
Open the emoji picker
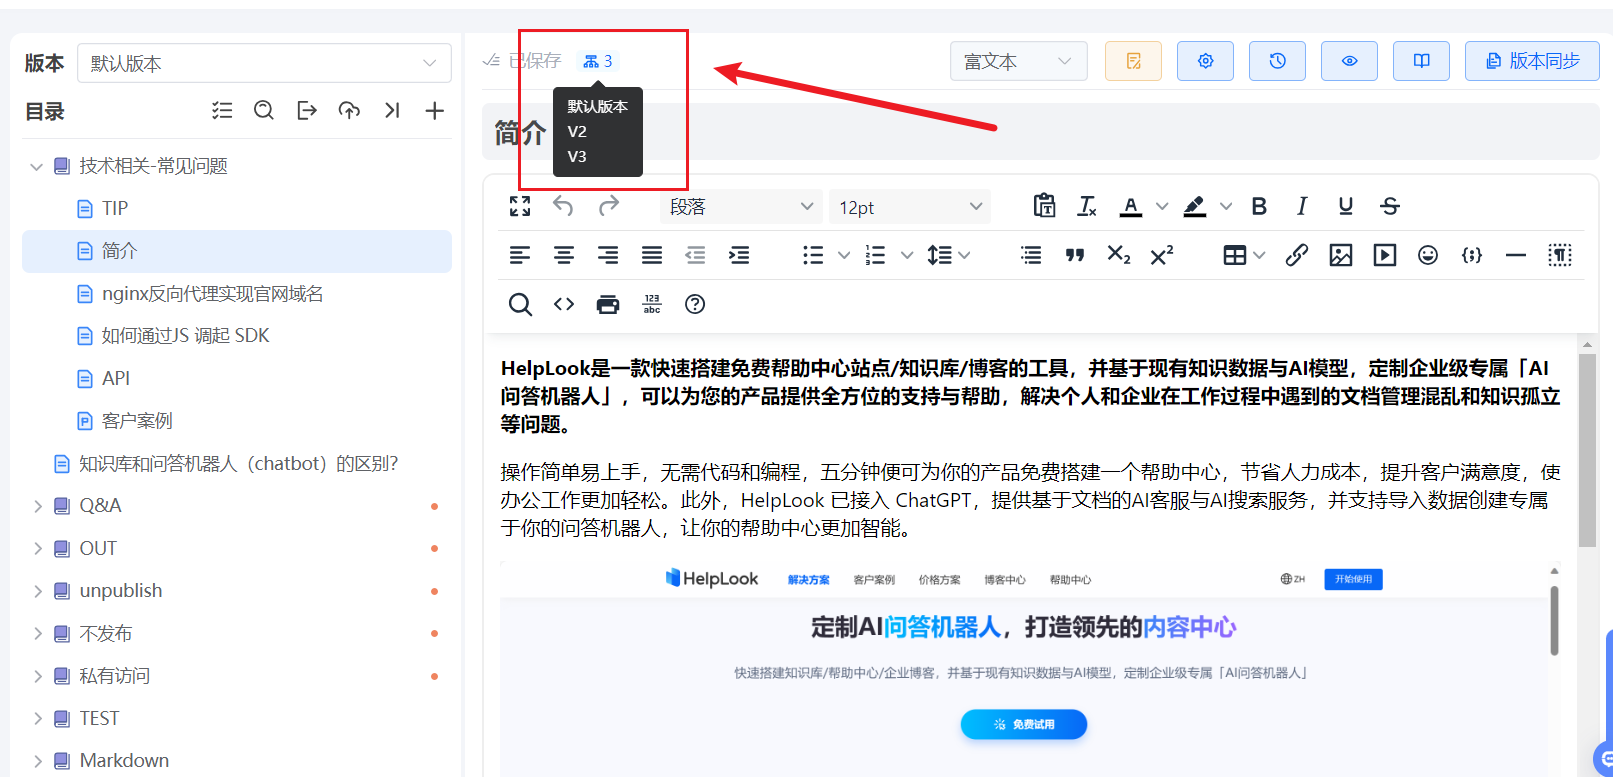1428,255
